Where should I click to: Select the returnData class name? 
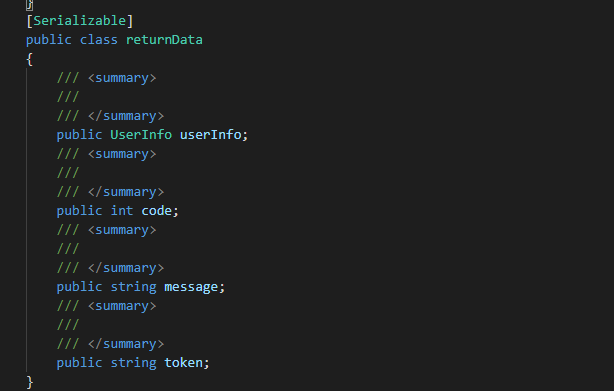(x=164, y=40)
